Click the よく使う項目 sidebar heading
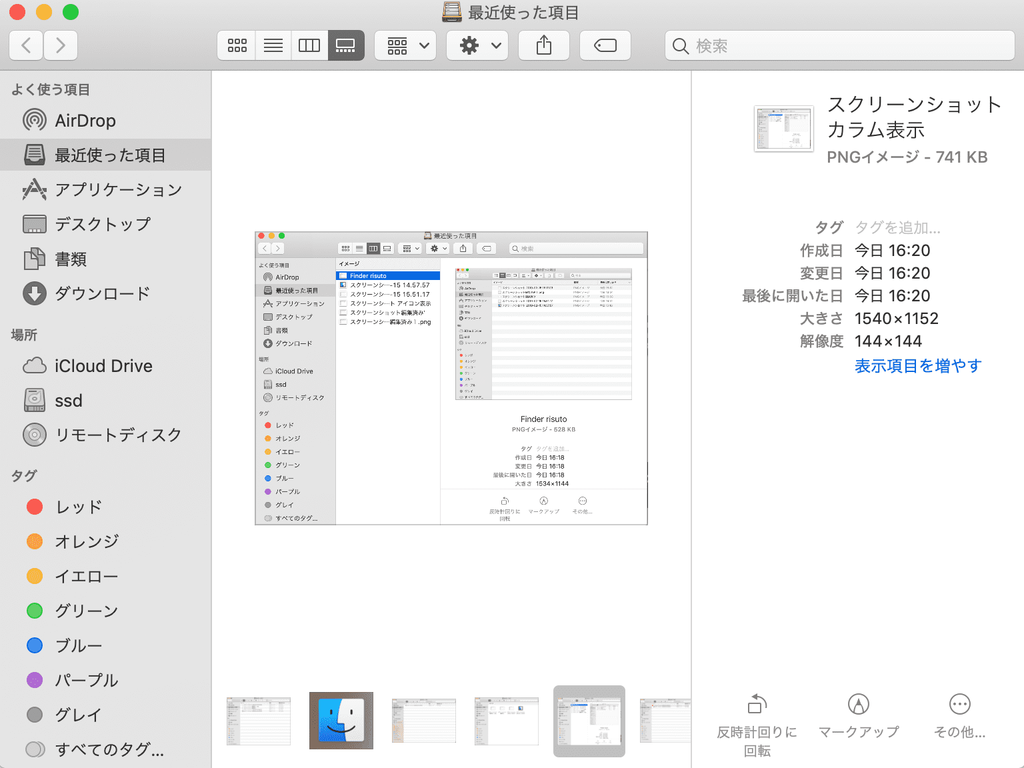This screenshot has width=1024, height=768. 50,89
